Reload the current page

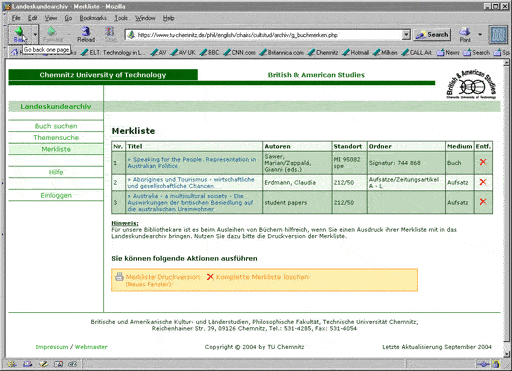click(x=86, y=35)
